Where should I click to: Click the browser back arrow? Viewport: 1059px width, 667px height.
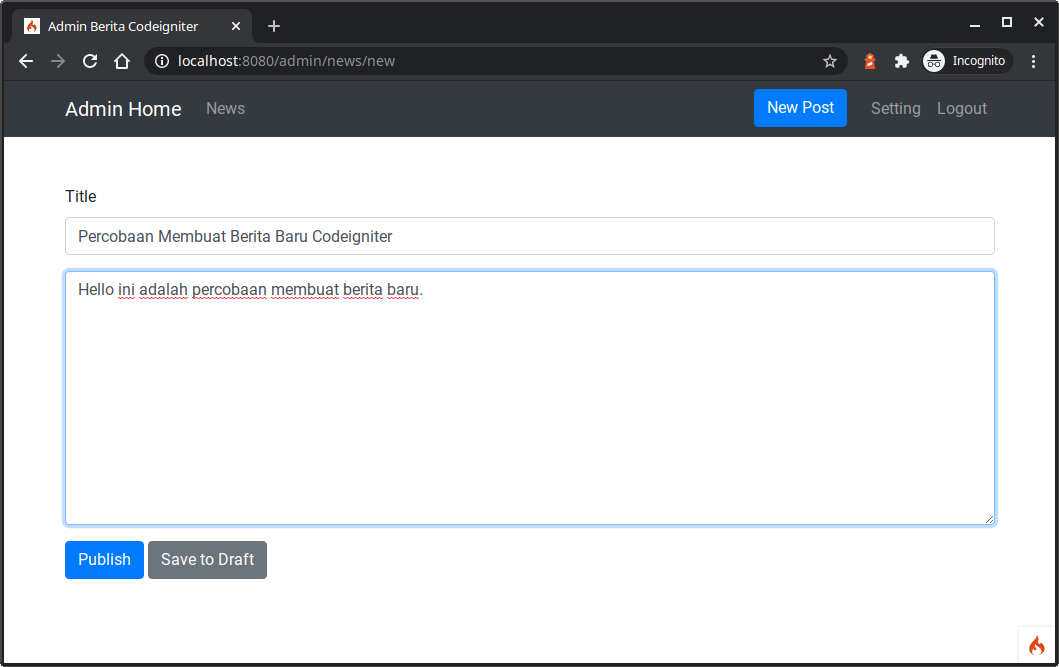point(26,61)
